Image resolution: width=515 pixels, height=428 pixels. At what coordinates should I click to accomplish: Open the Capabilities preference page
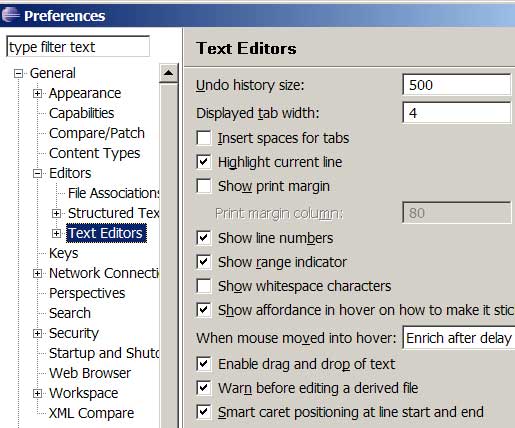pos(81,113)
